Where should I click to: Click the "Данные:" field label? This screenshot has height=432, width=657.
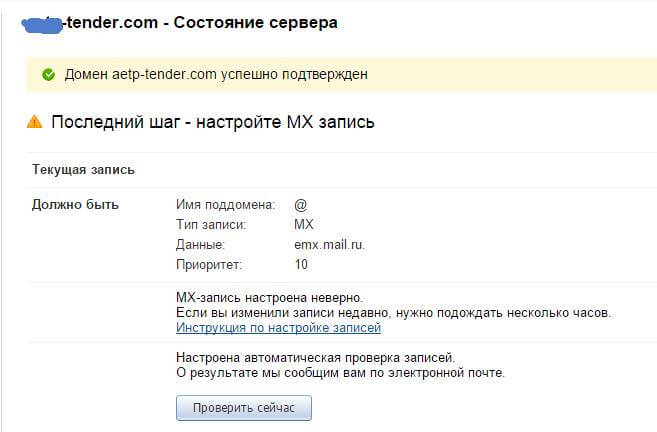coord(201,245)
